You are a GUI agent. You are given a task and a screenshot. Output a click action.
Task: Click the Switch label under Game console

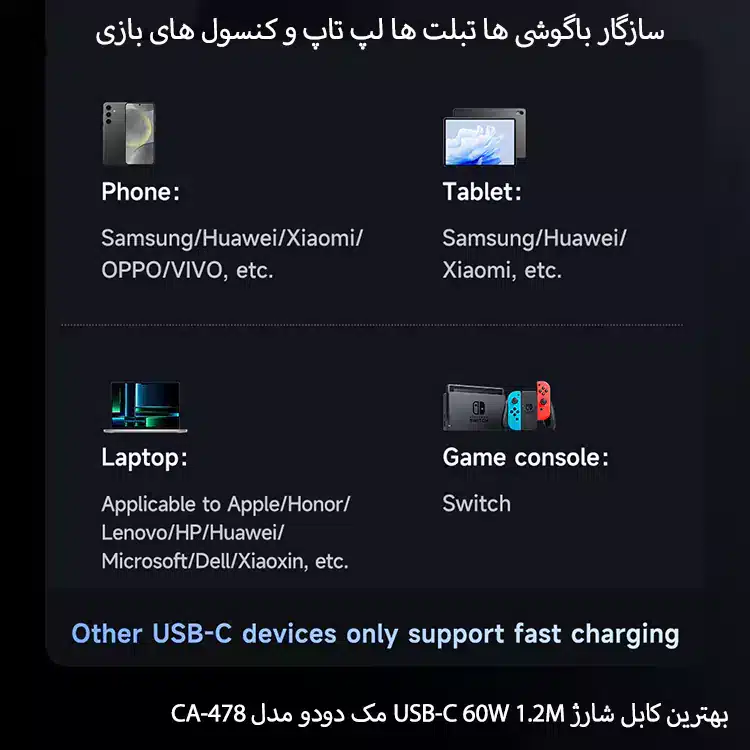point(476,504)
